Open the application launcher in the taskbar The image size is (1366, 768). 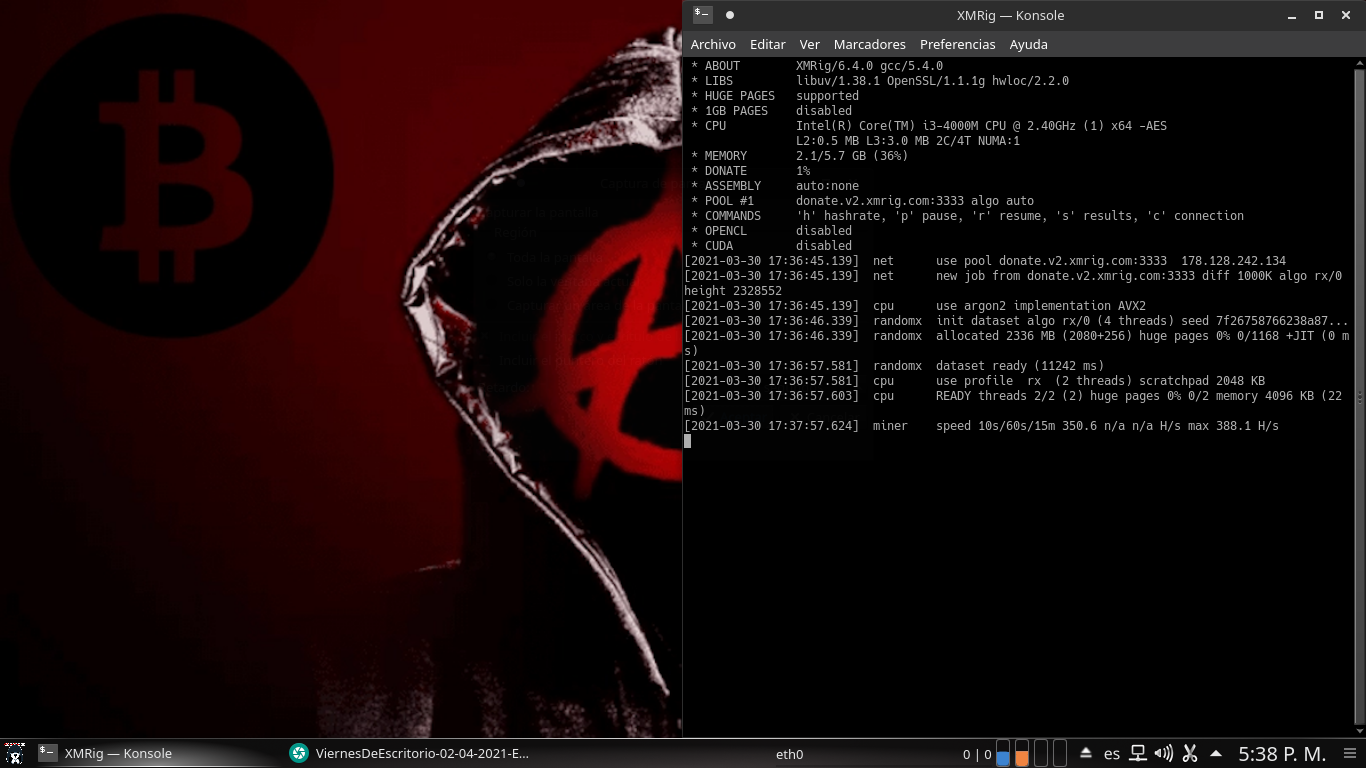pyautogui.click(x=14, y=754)
